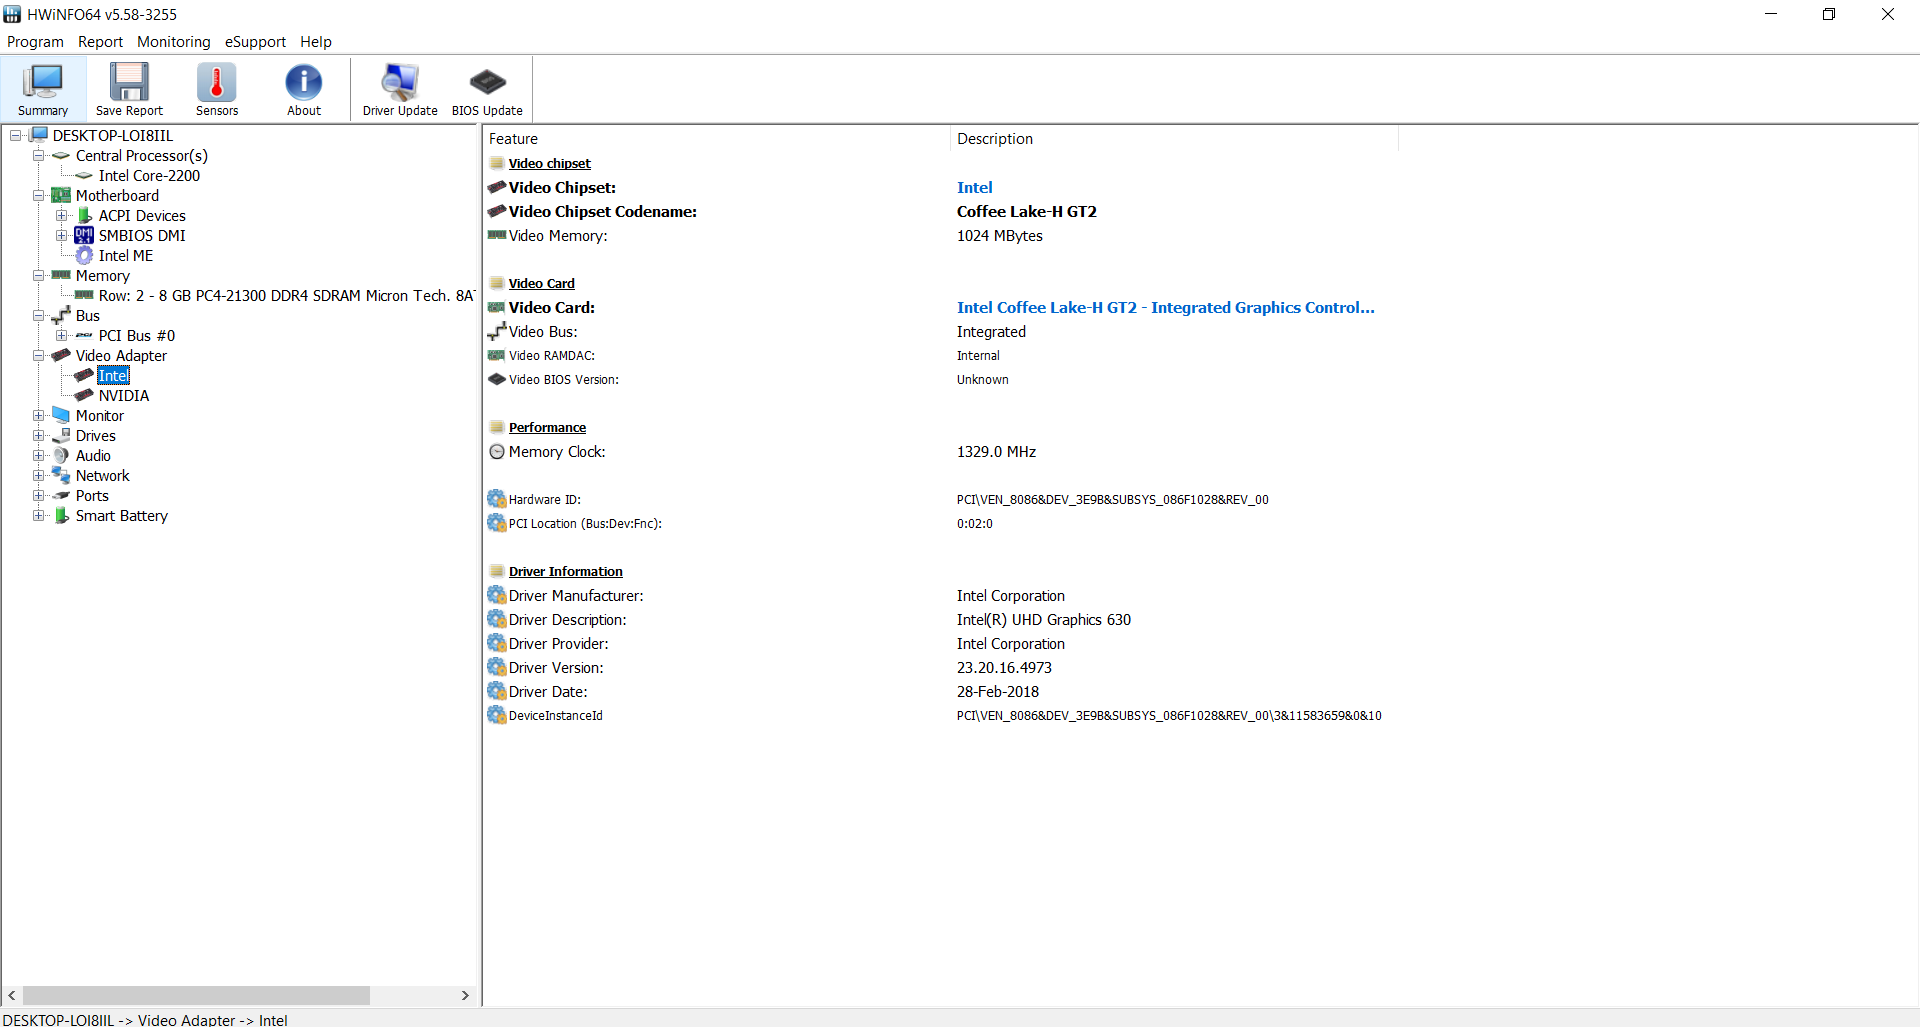Select the Driver Date 28-Feb-2018 value
Image resolution: width=1920 pixels, height=1027 pixels.
click(x=998, y=692)
